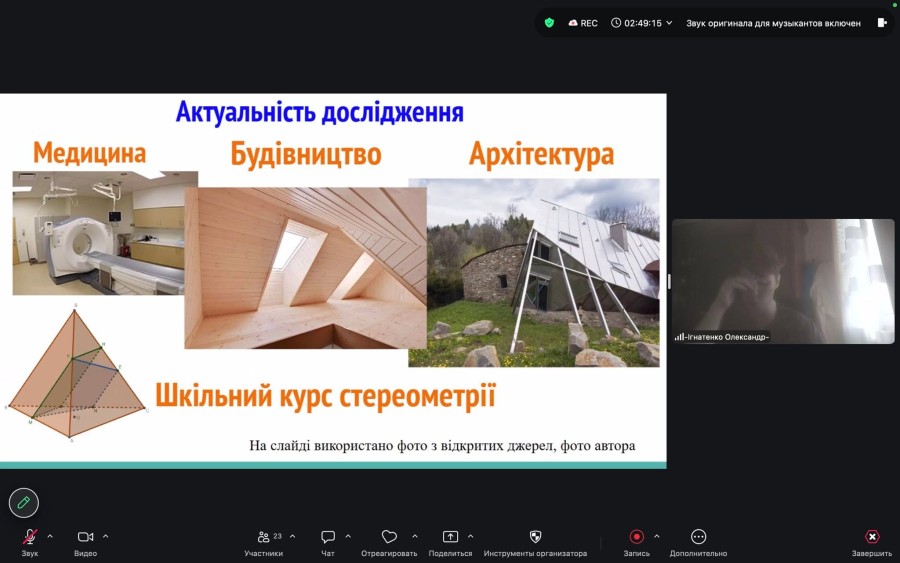
Task: Click the divider handle beside shared slide
Action: [x=669, y=281]
